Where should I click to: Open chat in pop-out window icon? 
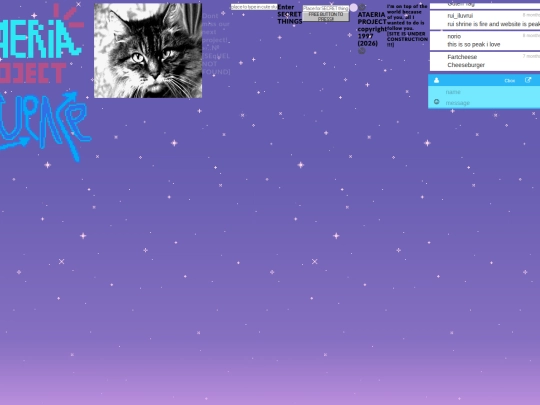coord(528,80)
